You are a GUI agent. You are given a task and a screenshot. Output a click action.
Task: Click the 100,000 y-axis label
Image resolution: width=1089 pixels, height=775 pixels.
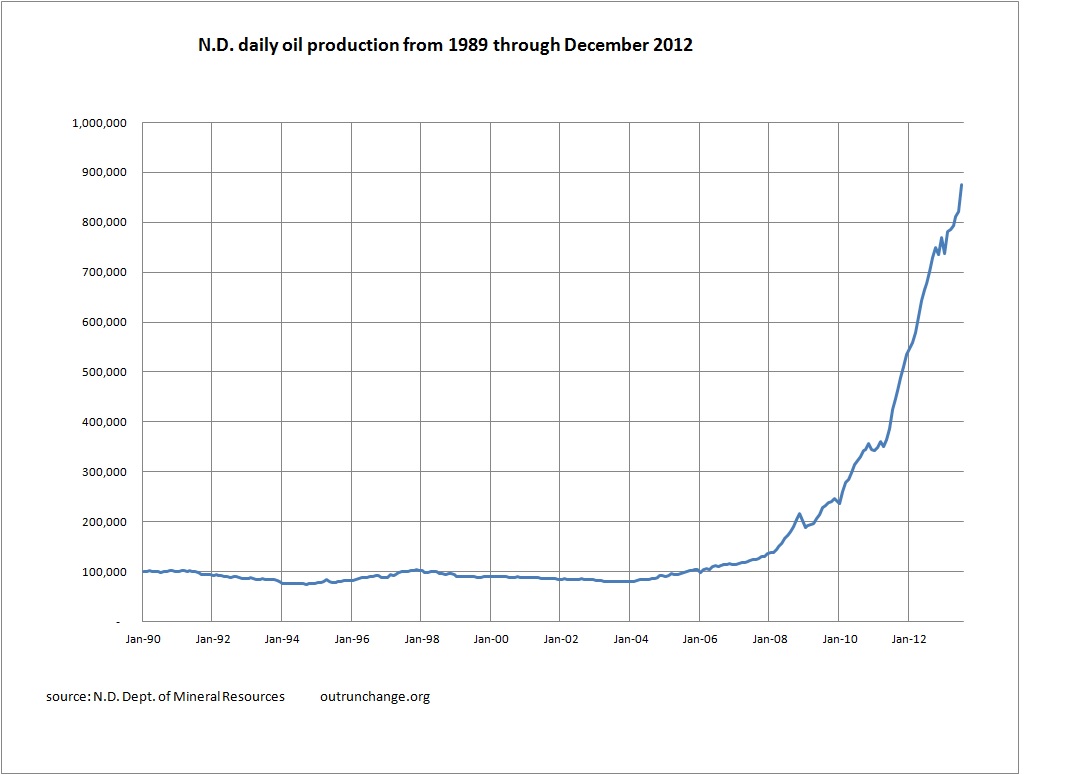coord(103,572)
